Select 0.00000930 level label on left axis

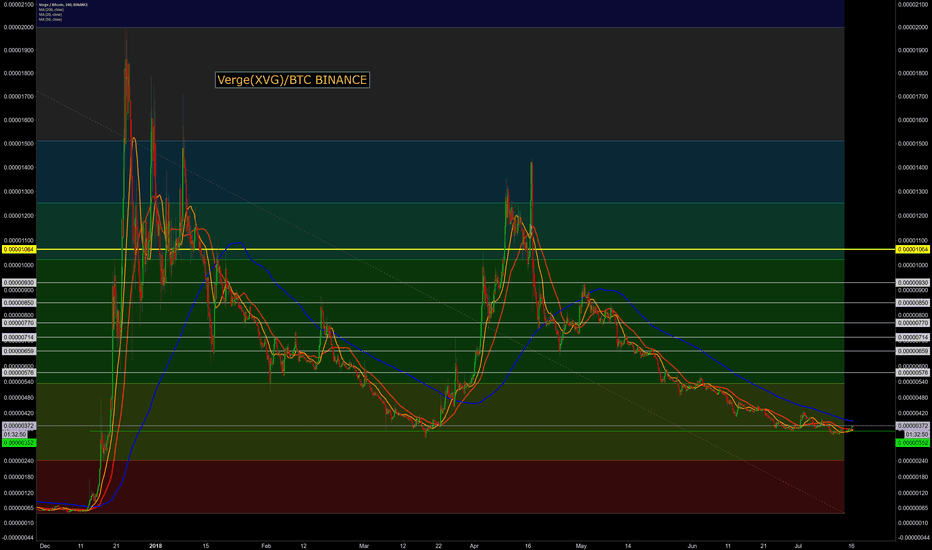click(19, 283)
